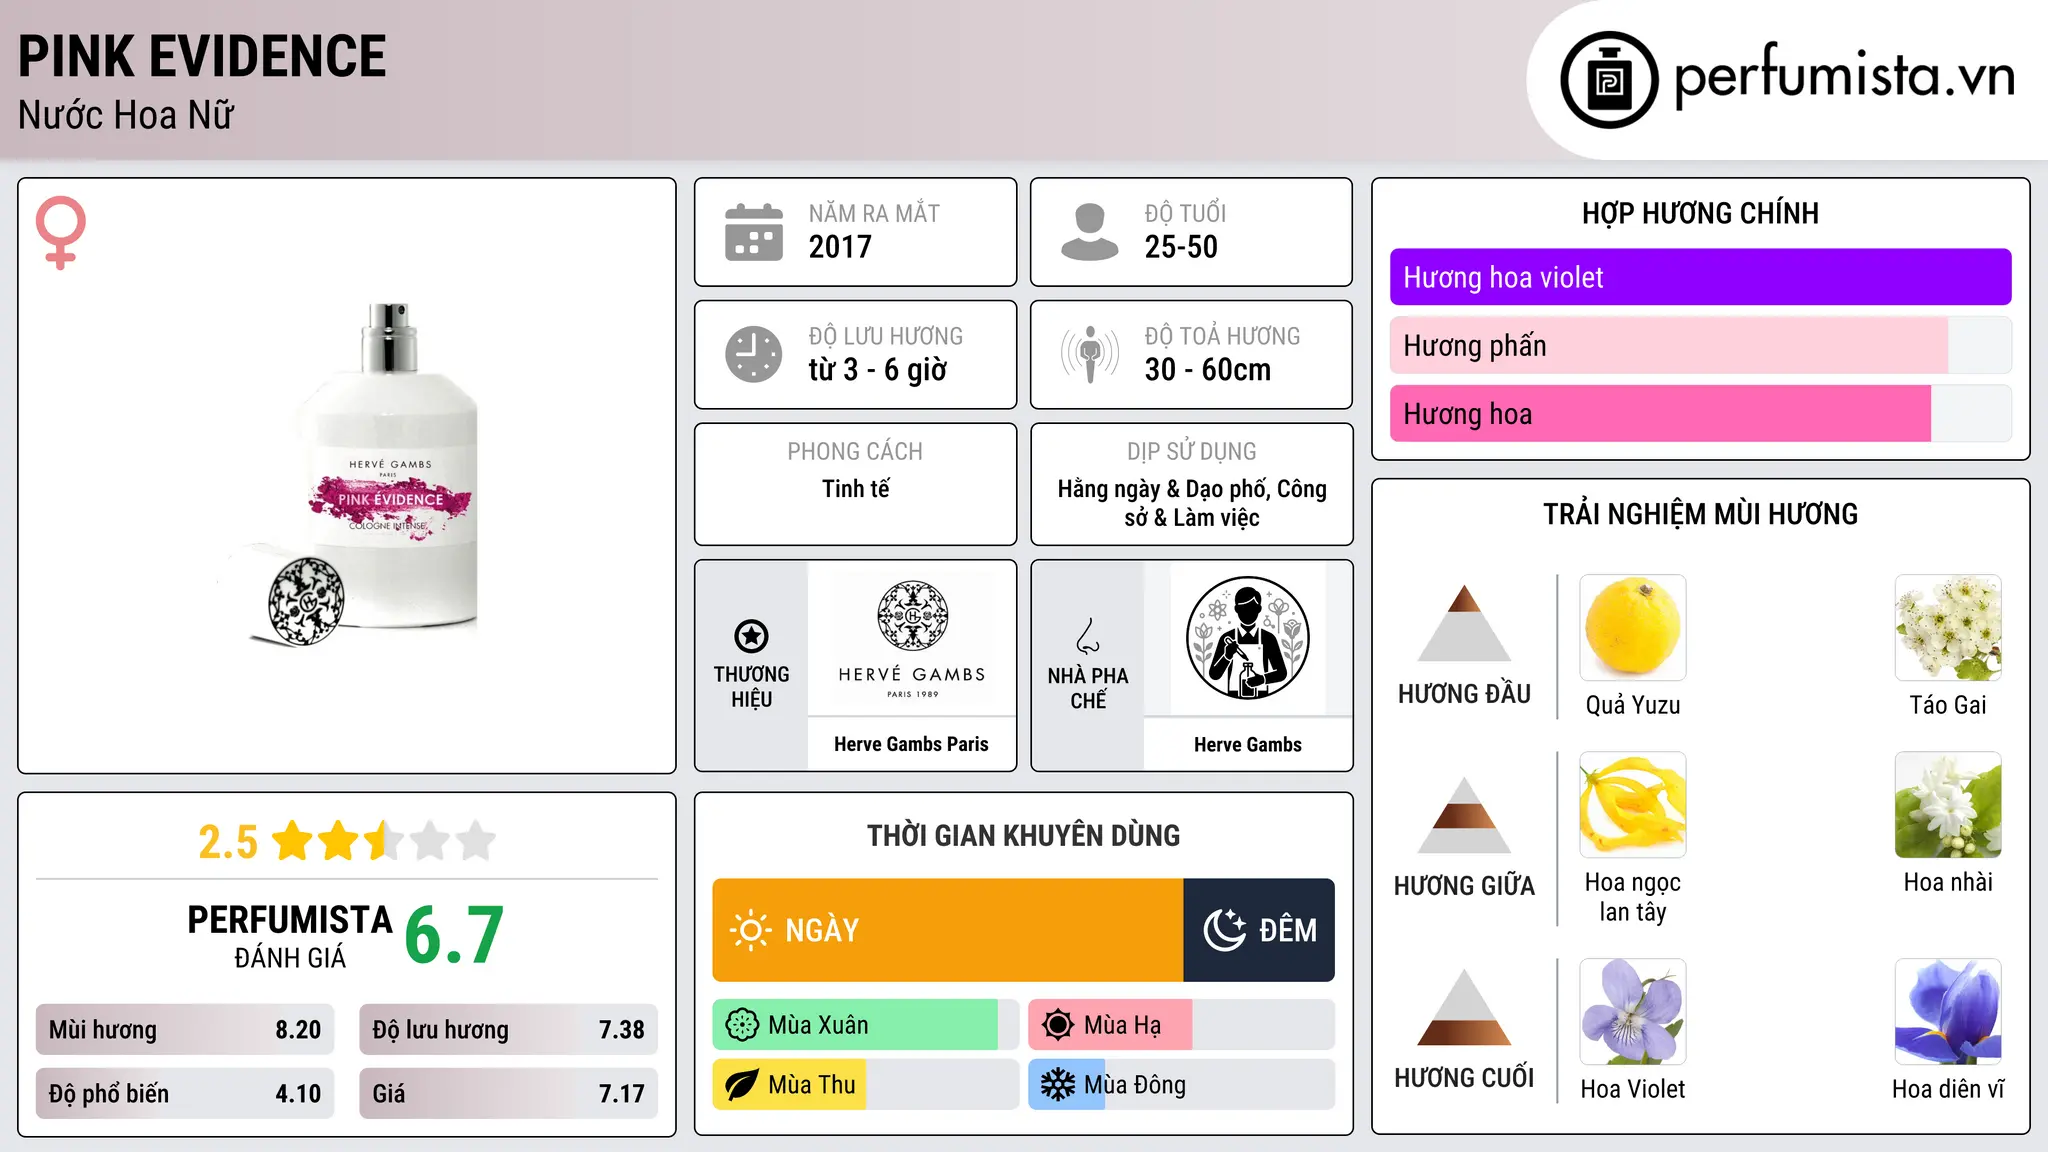The width and height of the screenshot is (2048, 1152).
Task: Click the PINK EVIDENCE title
Action: [202, 56]
